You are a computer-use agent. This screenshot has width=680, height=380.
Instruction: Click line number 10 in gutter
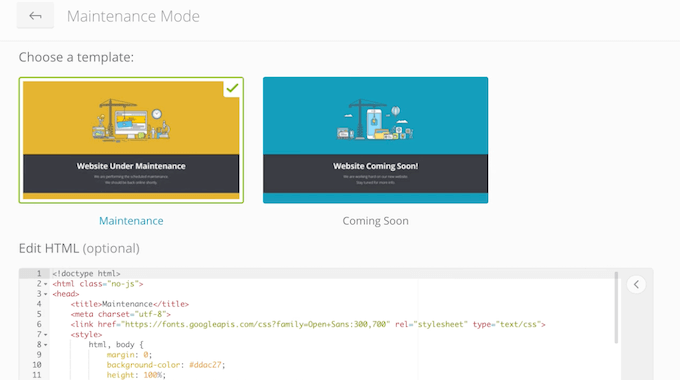click(37, 365)
